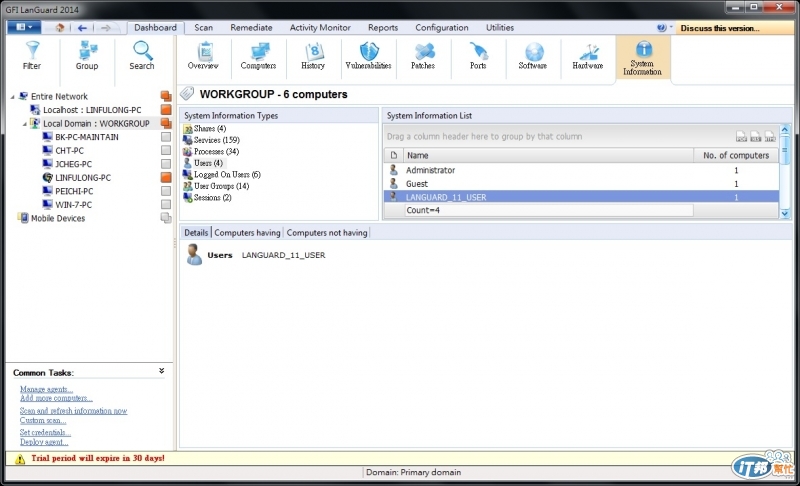800x486 pixels.
Task: Collapse the Entire Network tree node
Action: (12, 96)
